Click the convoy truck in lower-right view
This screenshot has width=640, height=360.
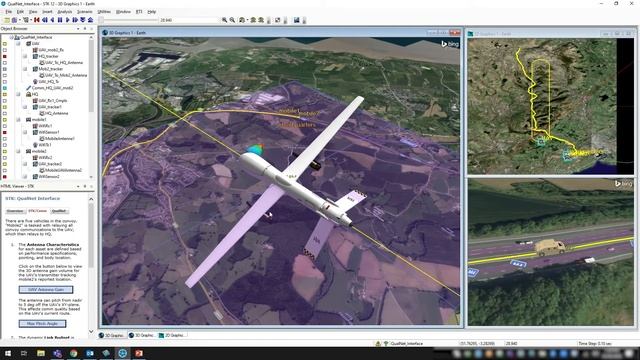[x=550, y=247]
